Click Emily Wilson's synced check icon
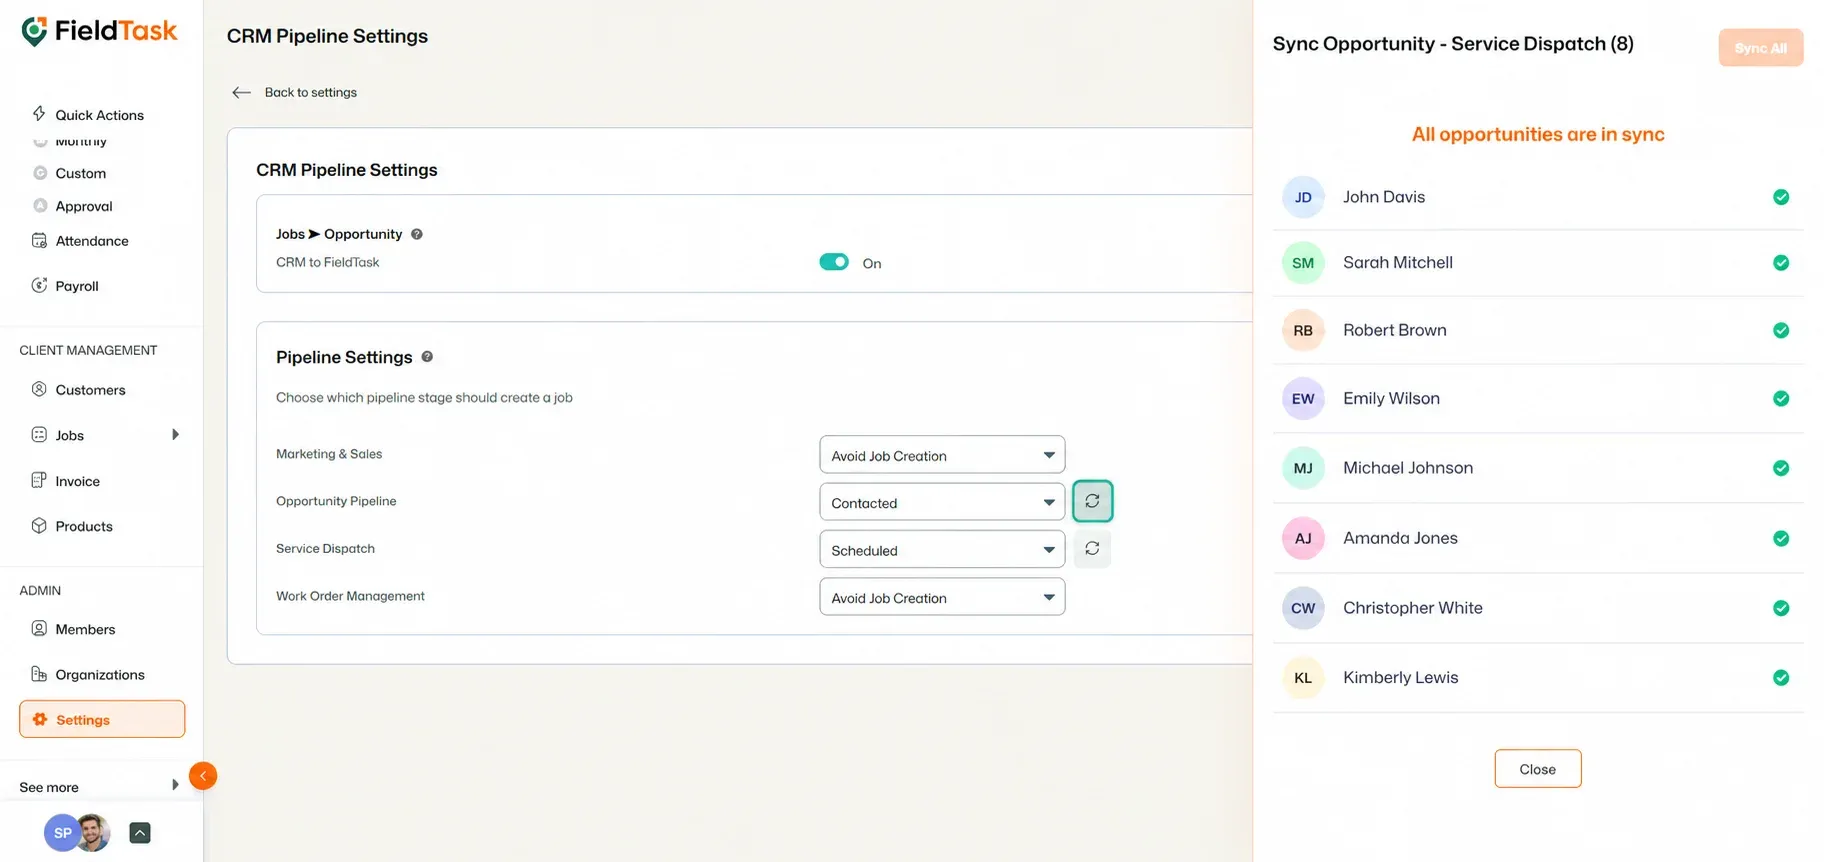The width and height of the screenshot is (1824, 862). (1781, 398)
